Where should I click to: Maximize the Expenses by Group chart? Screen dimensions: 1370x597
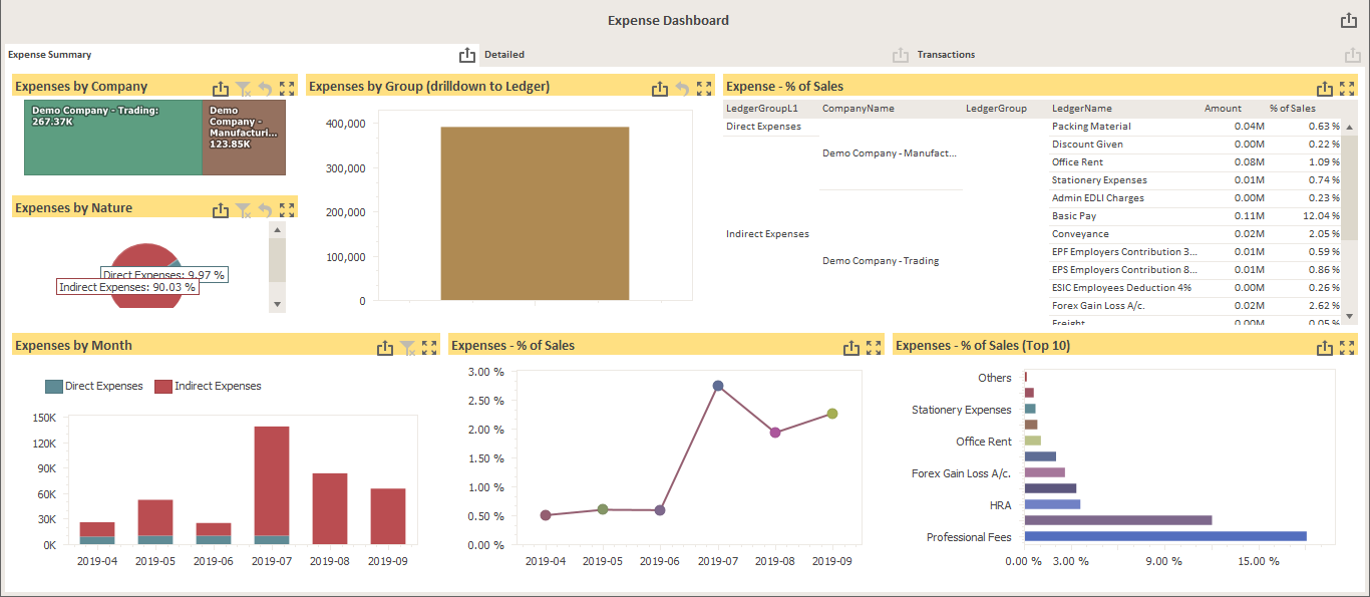pyautogui.click(x=704, y=87)
